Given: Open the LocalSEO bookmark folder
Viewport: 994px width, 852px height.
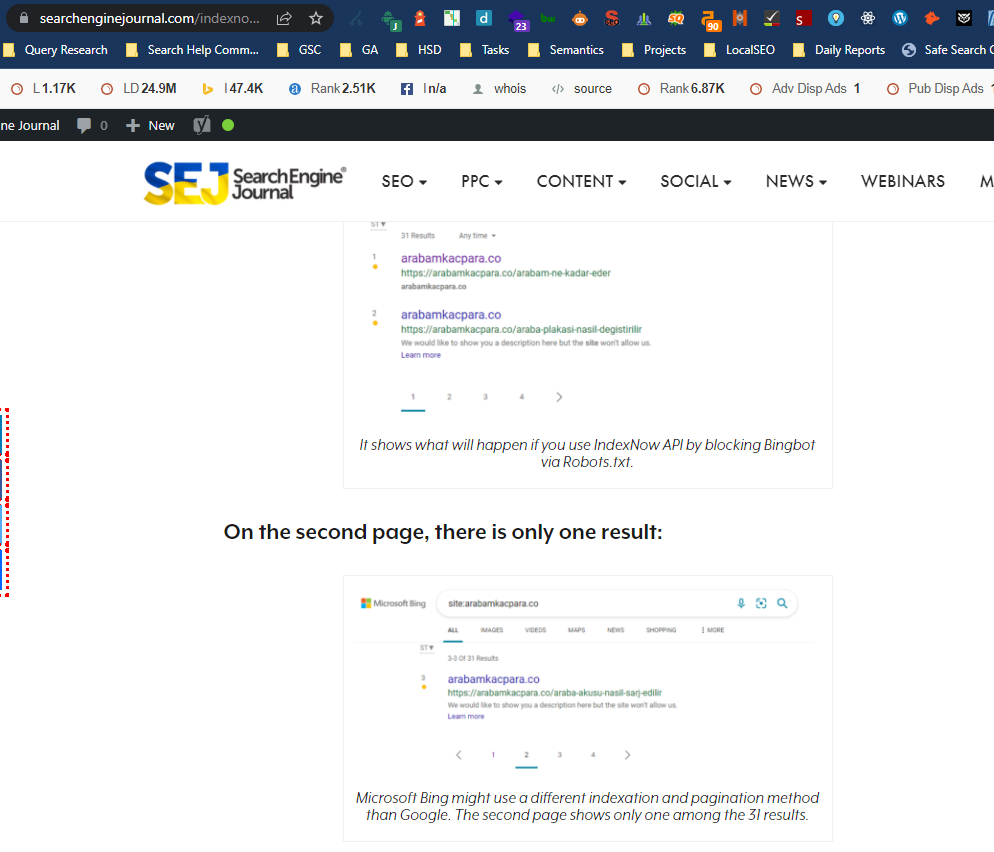Looking at the screenshot, I should [739, 49].
